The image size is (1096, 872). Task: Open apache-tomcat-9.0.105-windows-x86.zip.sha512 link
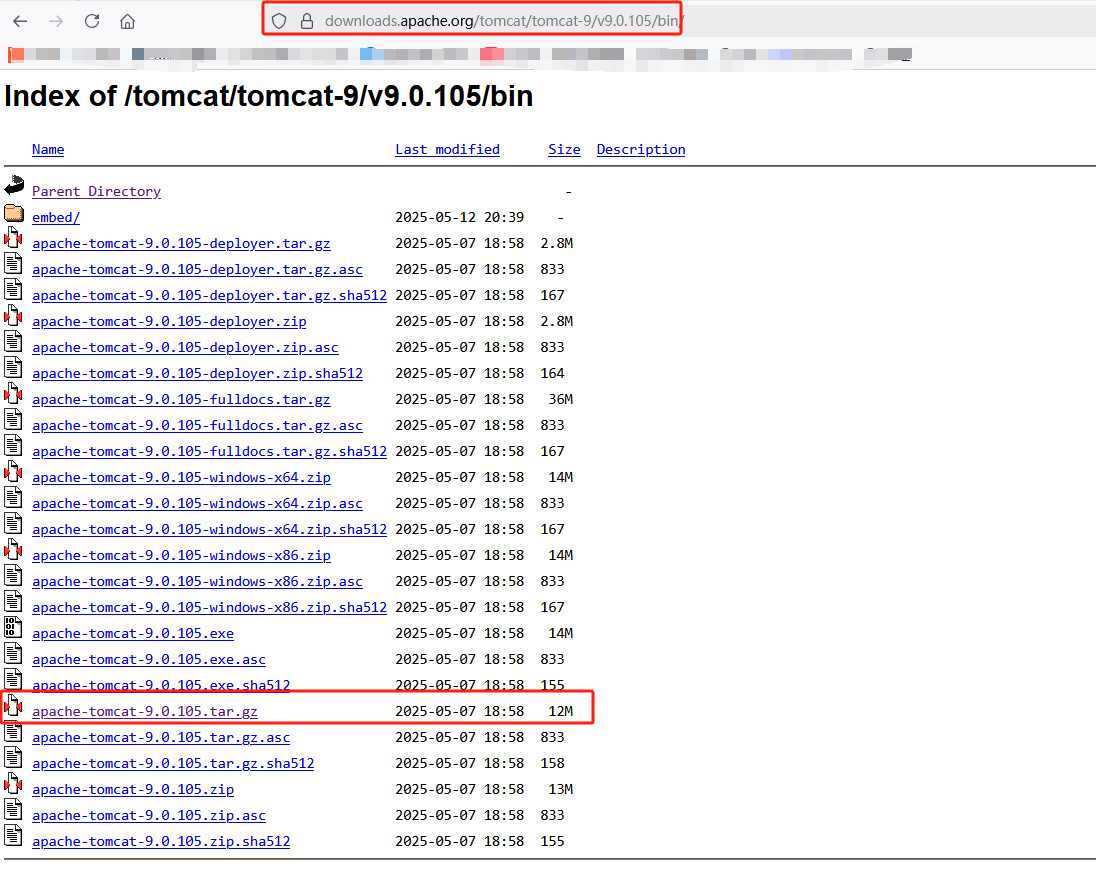pos(209,607)
